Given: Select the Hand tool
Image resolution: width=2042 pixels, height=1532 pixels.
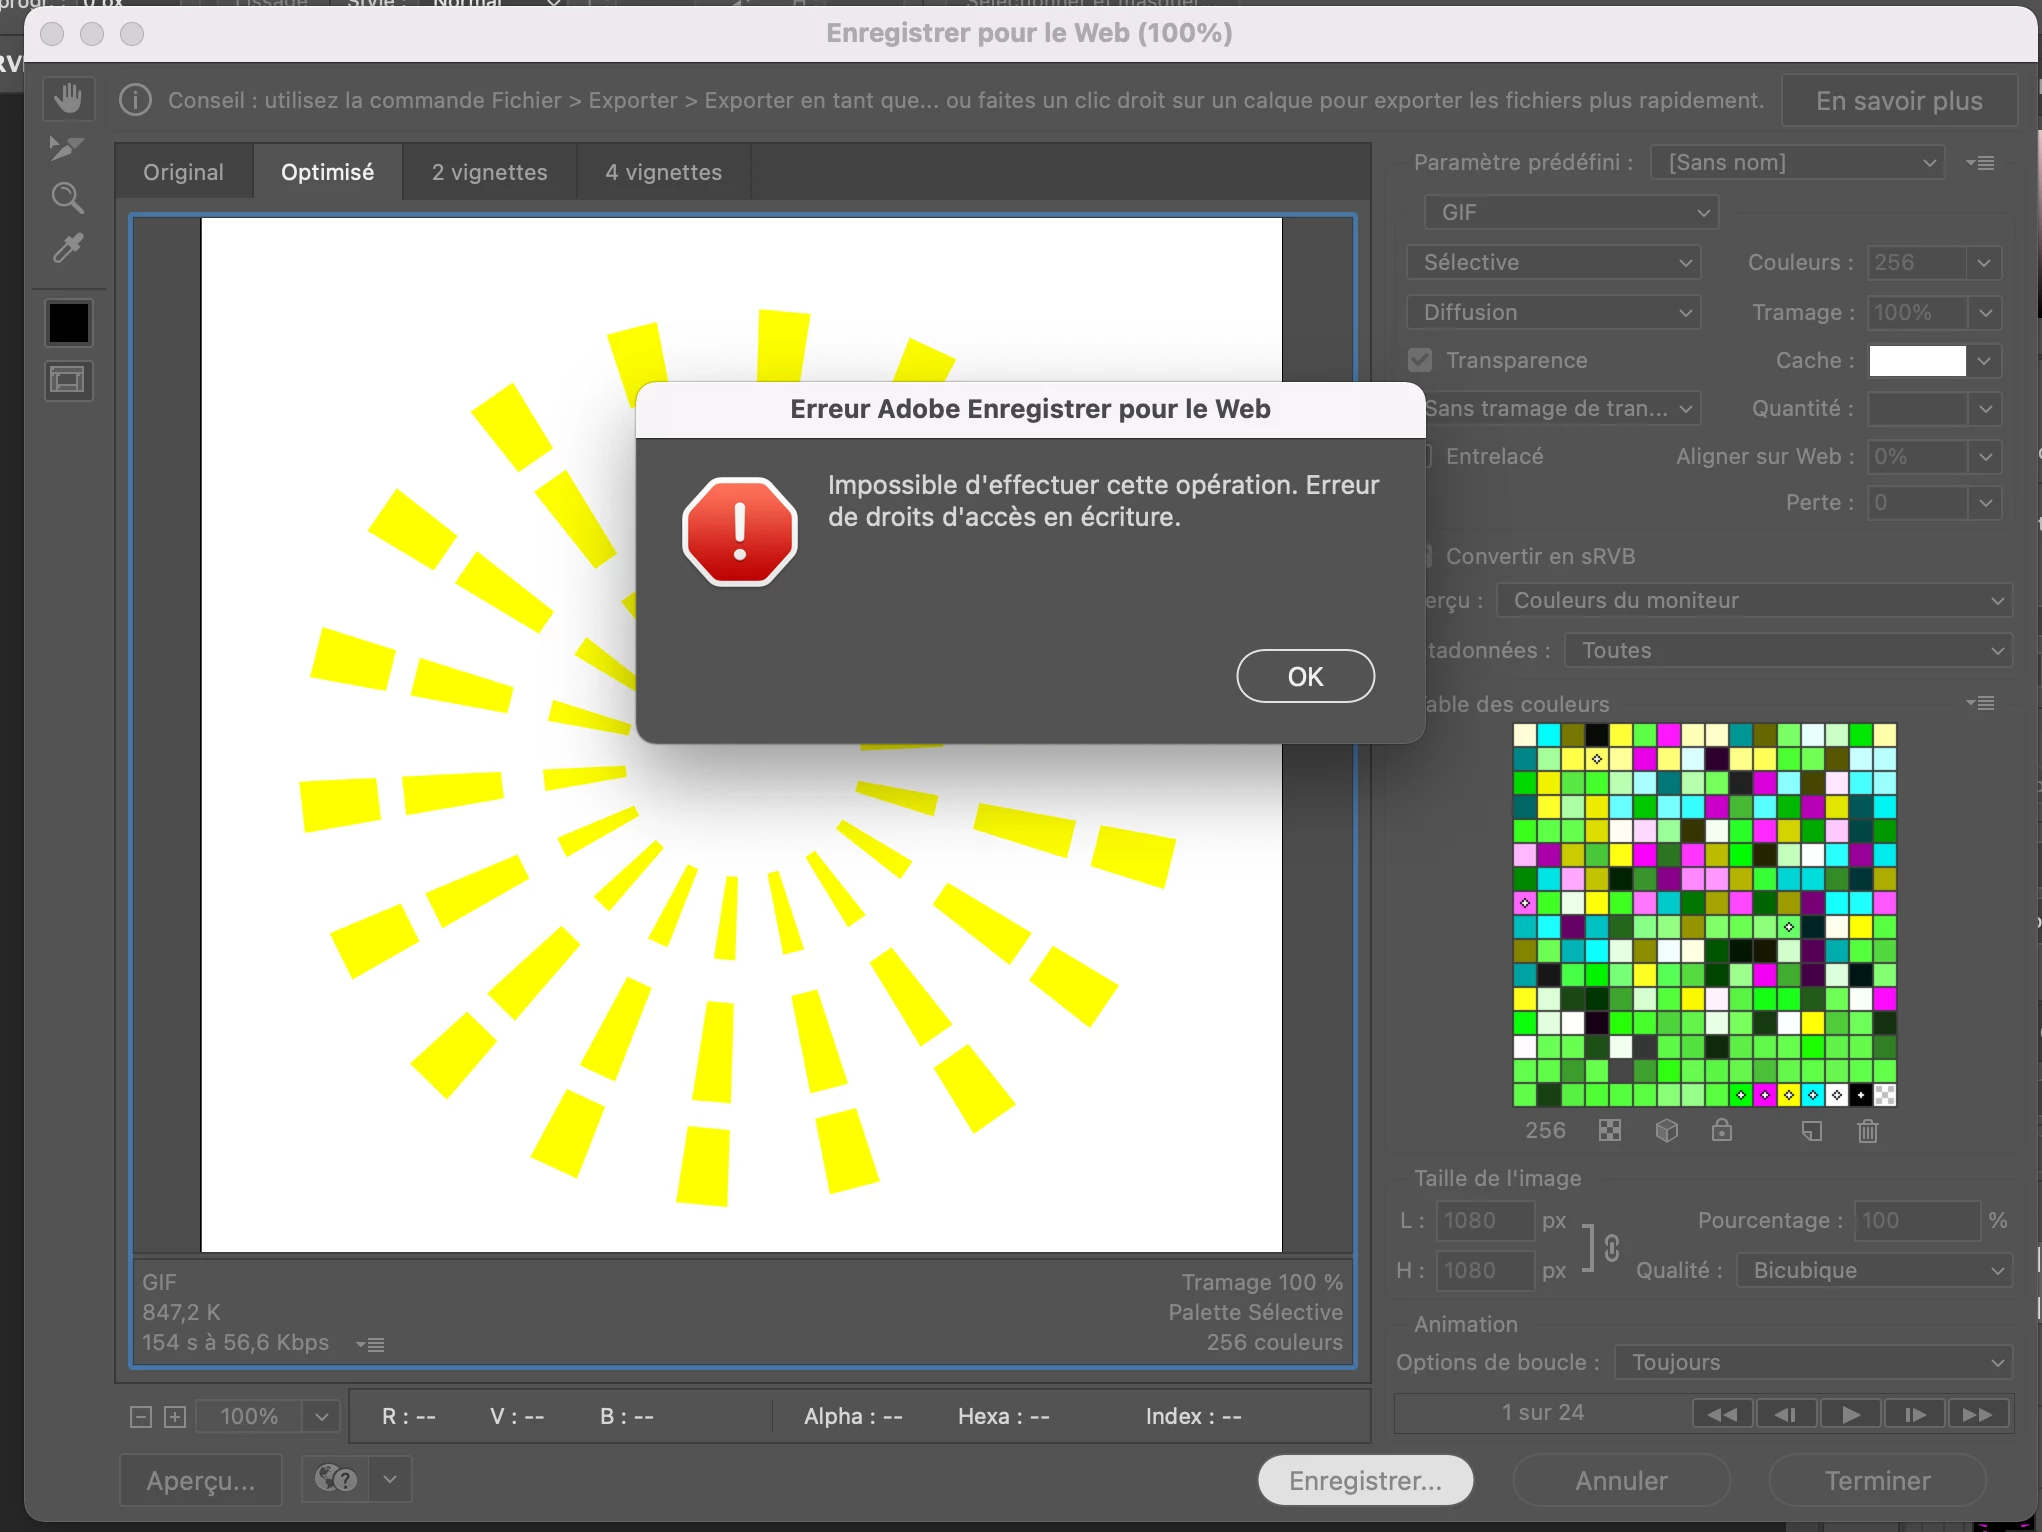Looking at the screenshot, I should tap(68, 99).
